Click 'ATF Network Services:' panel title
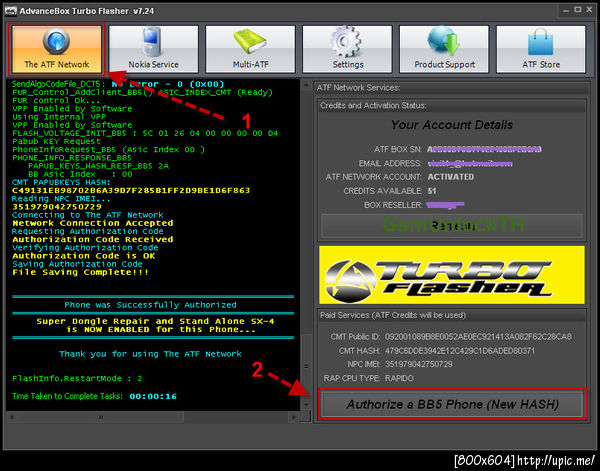 358,88
